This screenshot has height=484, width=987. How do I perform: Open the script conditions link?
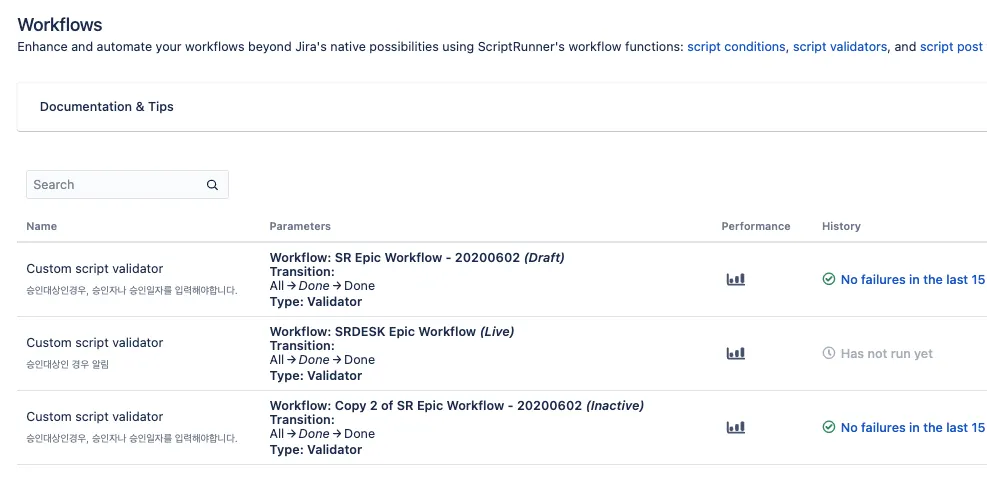click(x=736, y=47)
